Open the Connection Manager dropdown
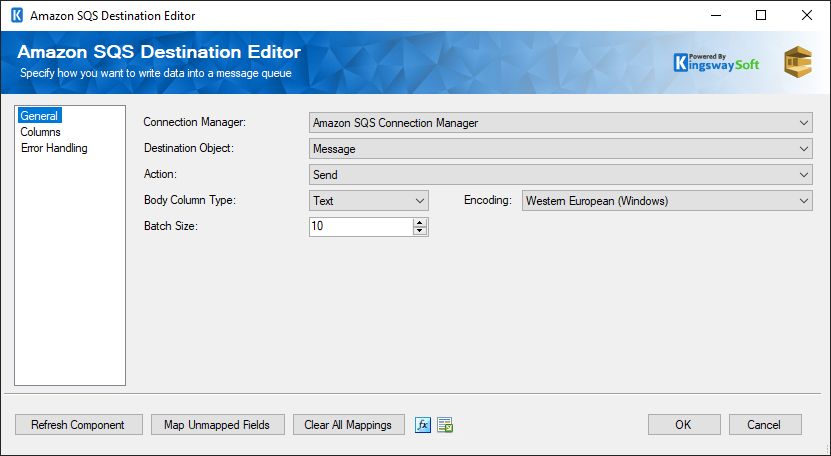The image size is (831, 456). [x=560, y=122]
